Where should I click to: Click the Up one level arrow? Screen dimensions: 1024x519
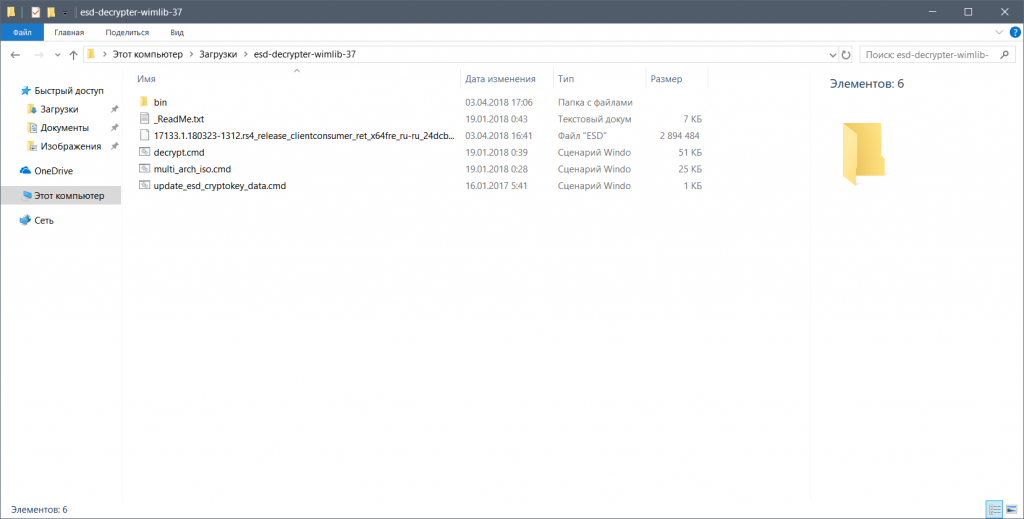click(73, 54)
